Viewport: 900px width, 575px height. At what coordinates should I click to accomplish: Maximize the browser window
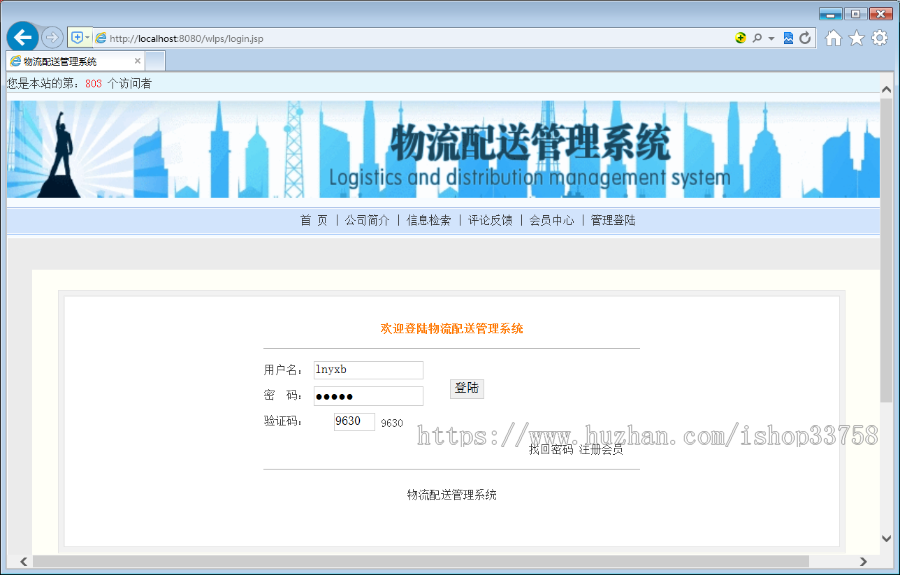855,14
